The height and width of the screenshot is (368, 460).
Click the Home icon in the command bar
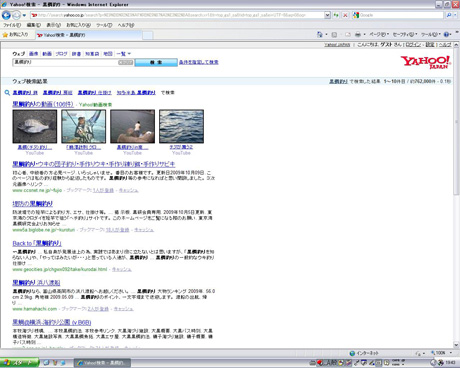tap(320, 34)
